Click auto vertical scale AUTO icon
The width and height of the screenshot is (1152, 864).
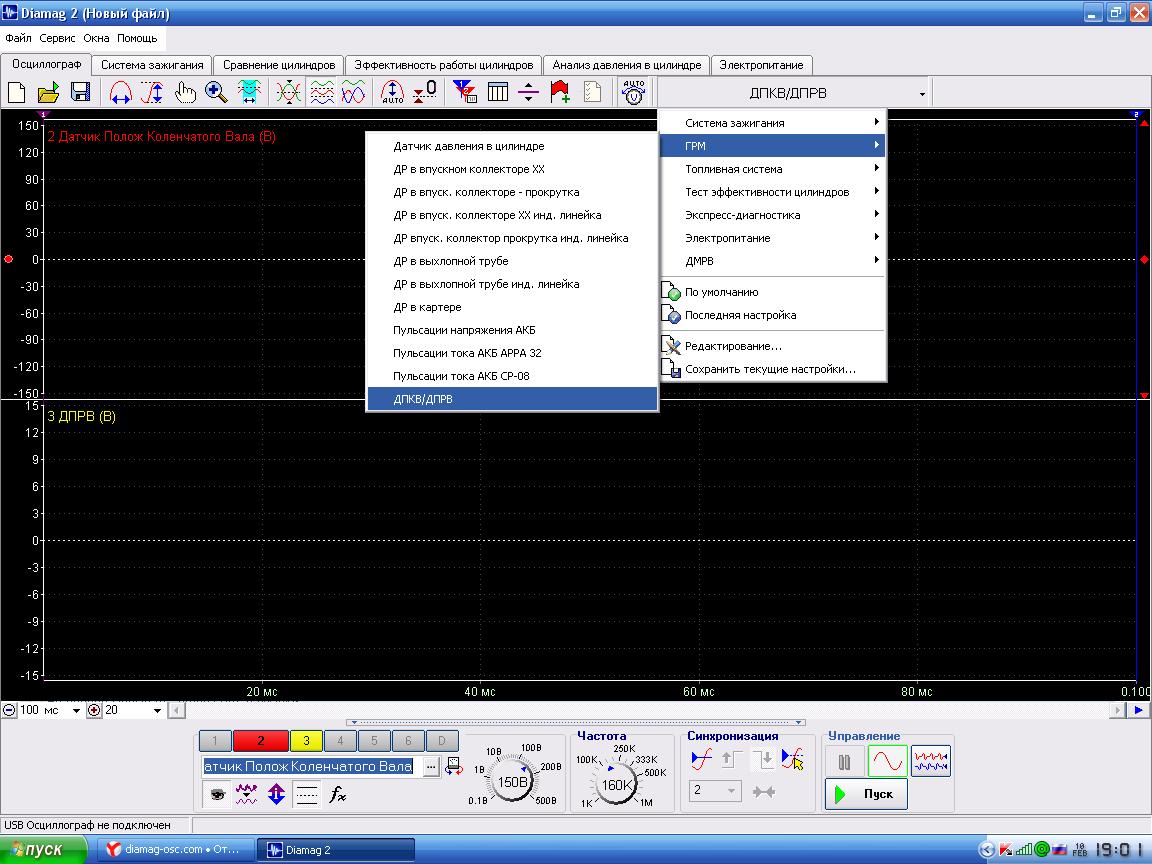point(392,93)
